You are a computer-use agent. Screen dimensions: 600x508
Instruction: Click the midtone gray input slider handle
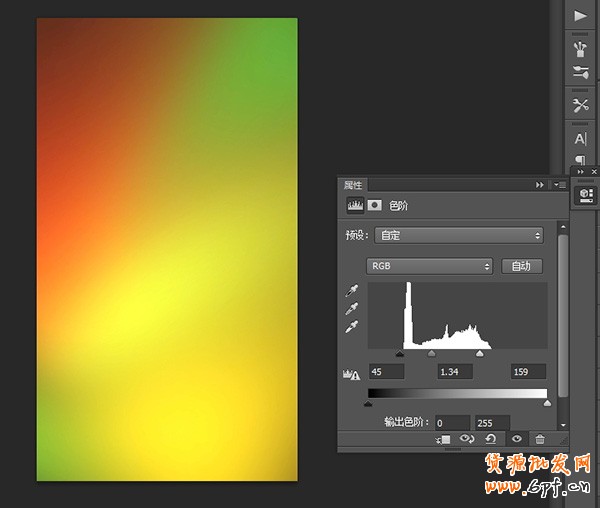[x=432, y=353]
